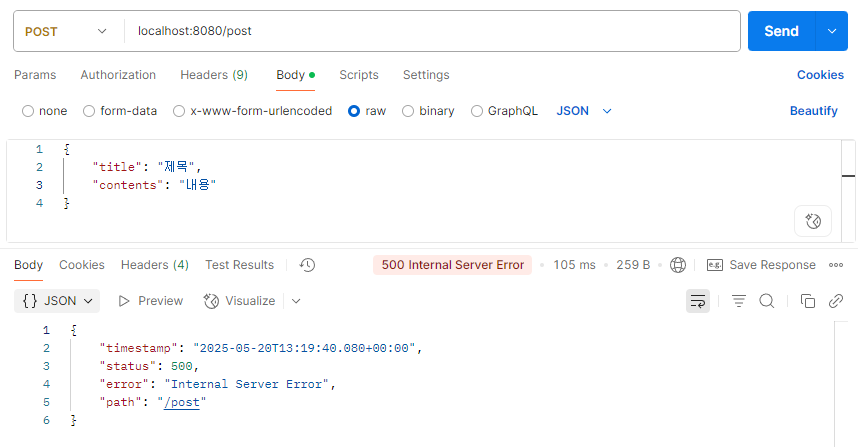Open the Scripts tab
Image resolution: width=858 pixels, height=447 pixels.
tap(359, 75)
